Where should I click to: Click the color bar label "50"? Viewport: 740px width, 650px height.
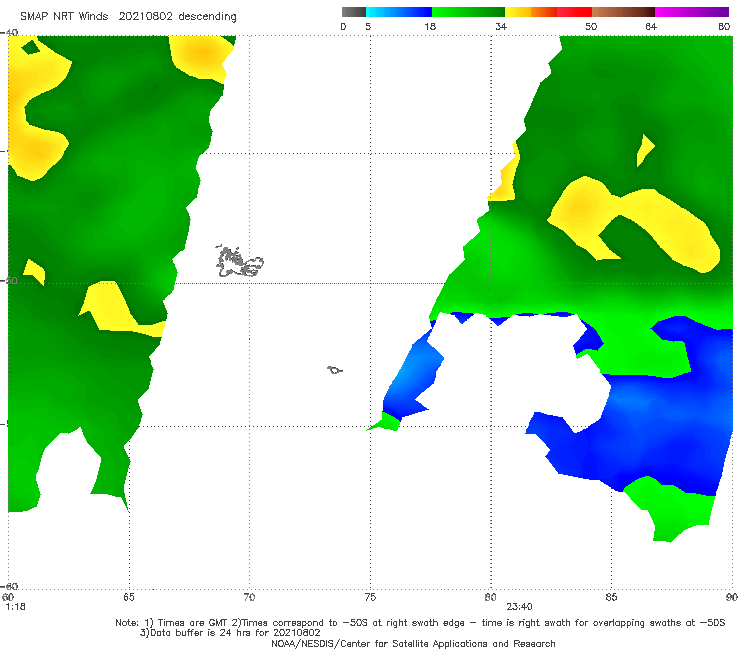point(591,26)
